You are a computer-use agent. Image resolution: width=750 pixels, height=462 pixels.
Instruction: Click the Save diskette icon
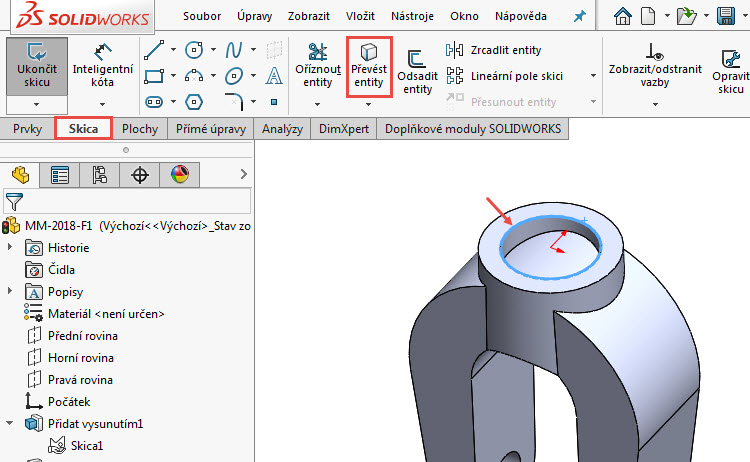726,16
